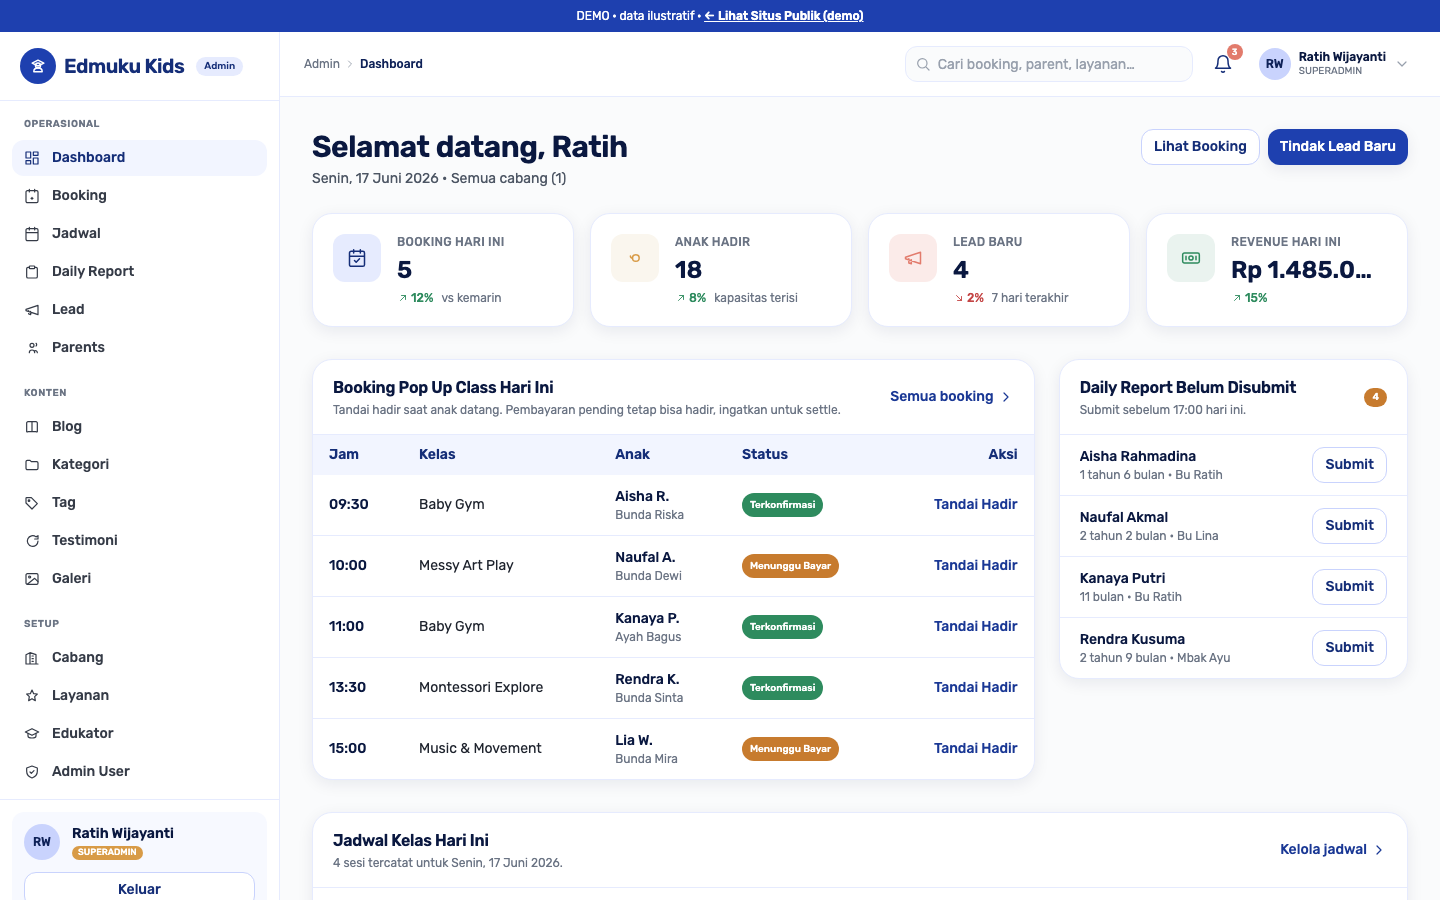Screen dimensions: 1440x900
Task: Submit report for Aisha Rahmadina
Action: click(x=1349, y=465)
